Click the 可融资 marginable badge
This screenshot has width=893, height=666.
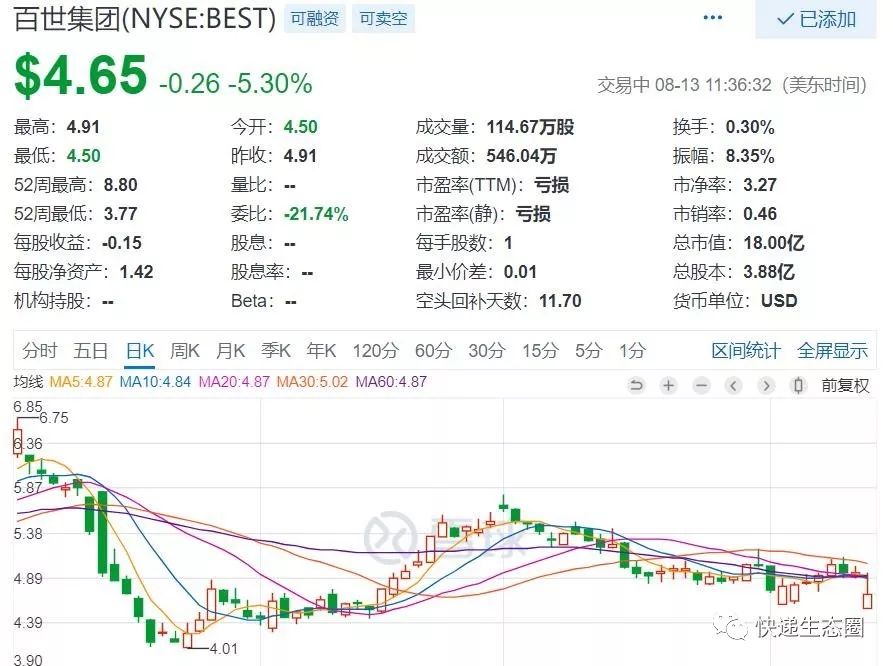coord(315,18)
